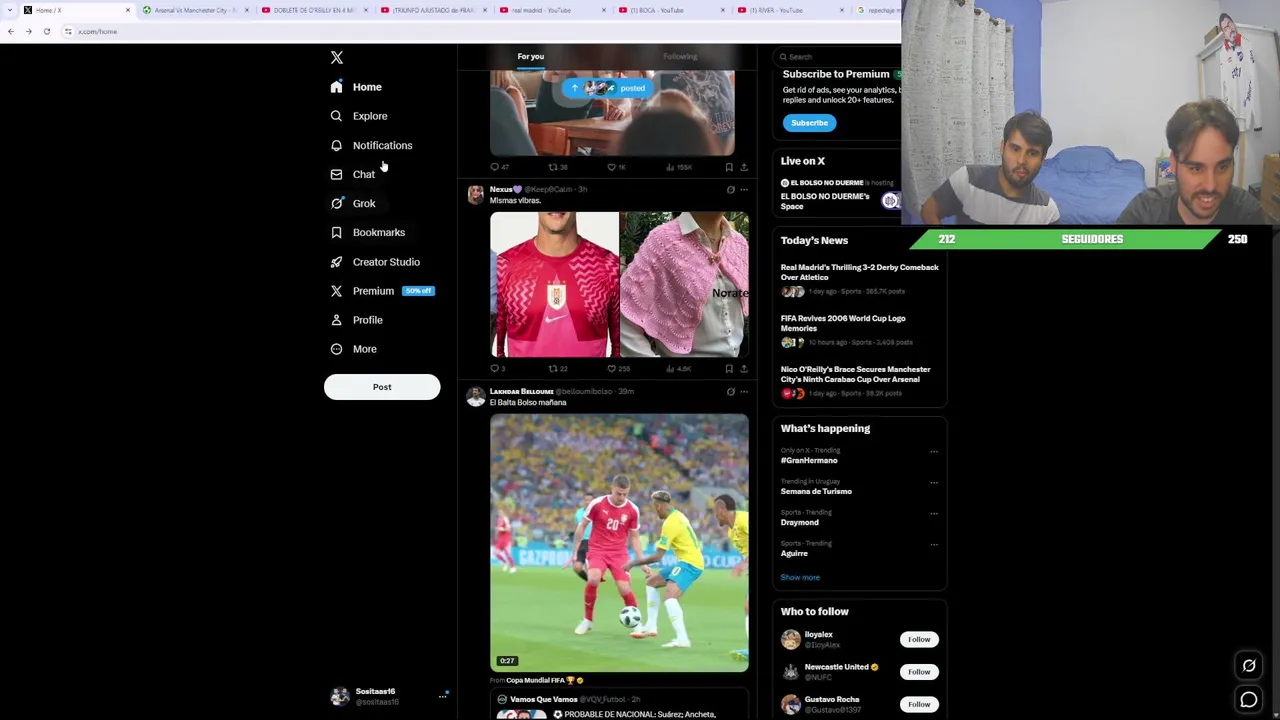This screenshot has height=720, width=1280.
Task: Share the top post above Nexus
Action: point(743,167)
